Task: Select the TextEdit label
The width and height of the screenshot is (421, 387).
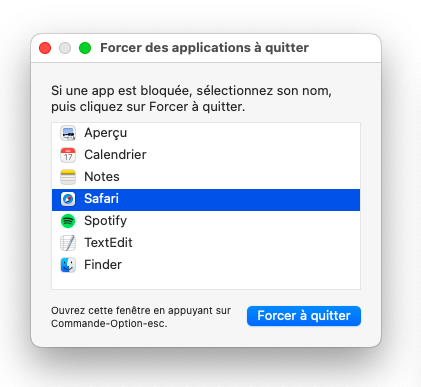Action: [108, 243]
